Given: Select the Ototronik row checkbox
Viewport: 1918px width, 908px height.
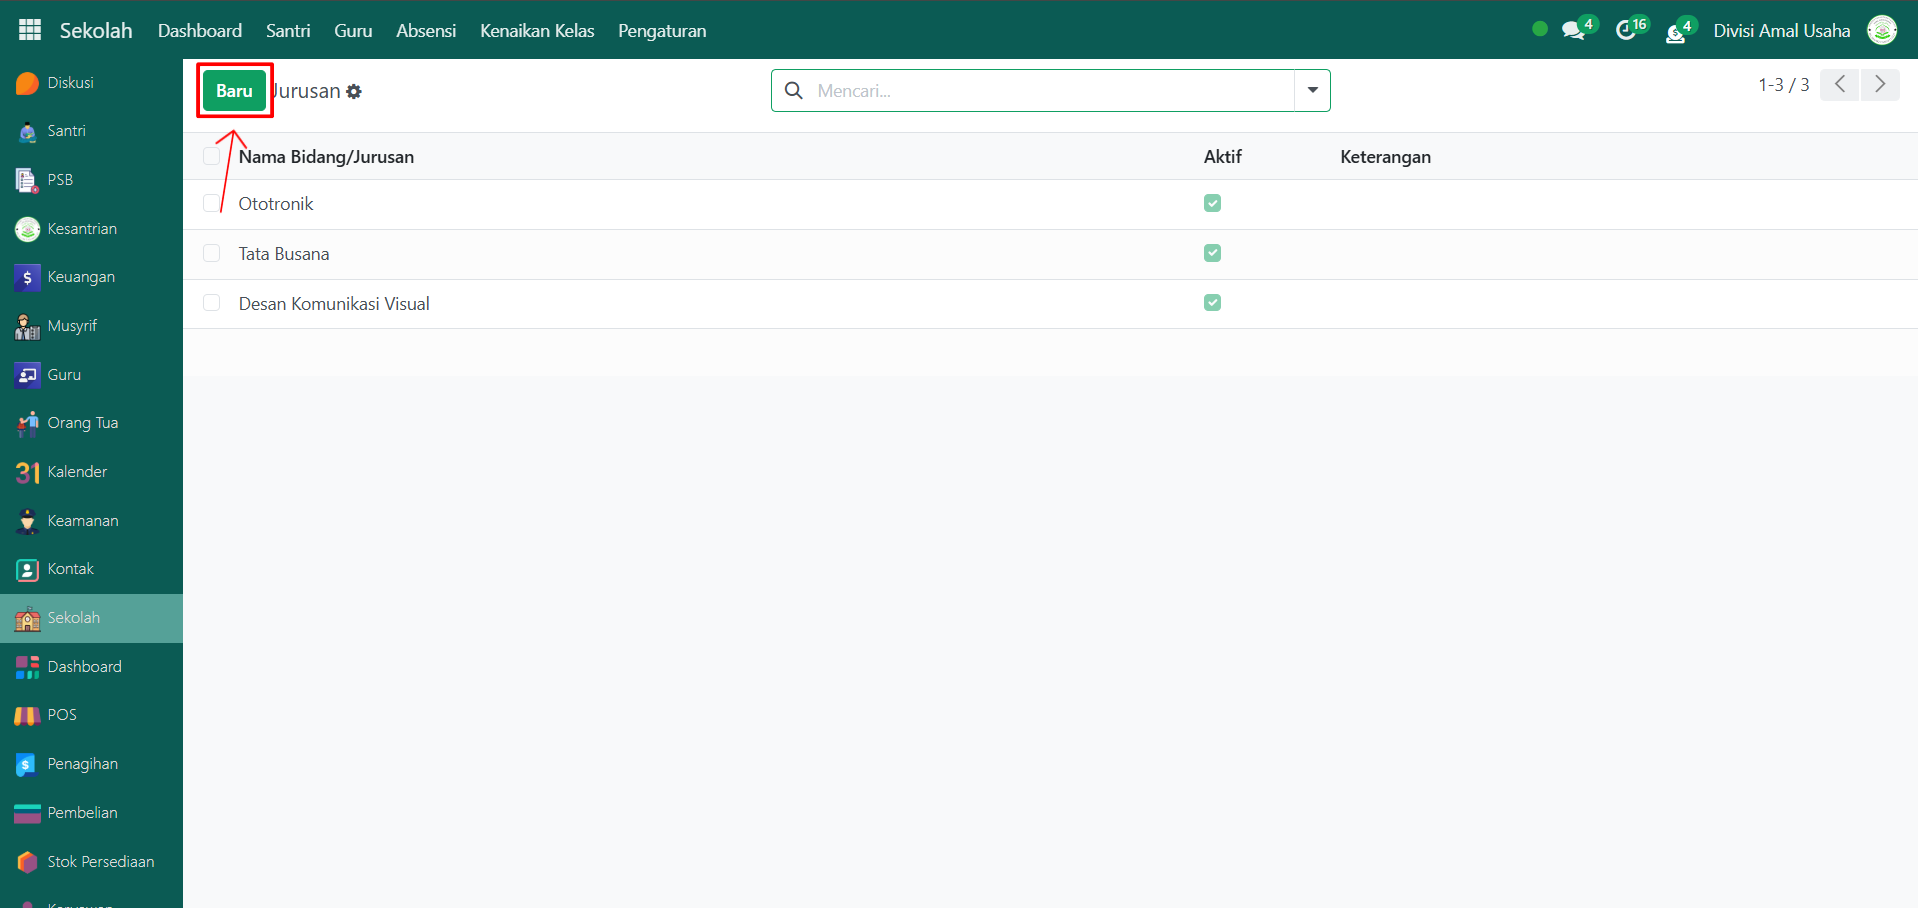Looking at the screenshot, I should click(211, 204).
